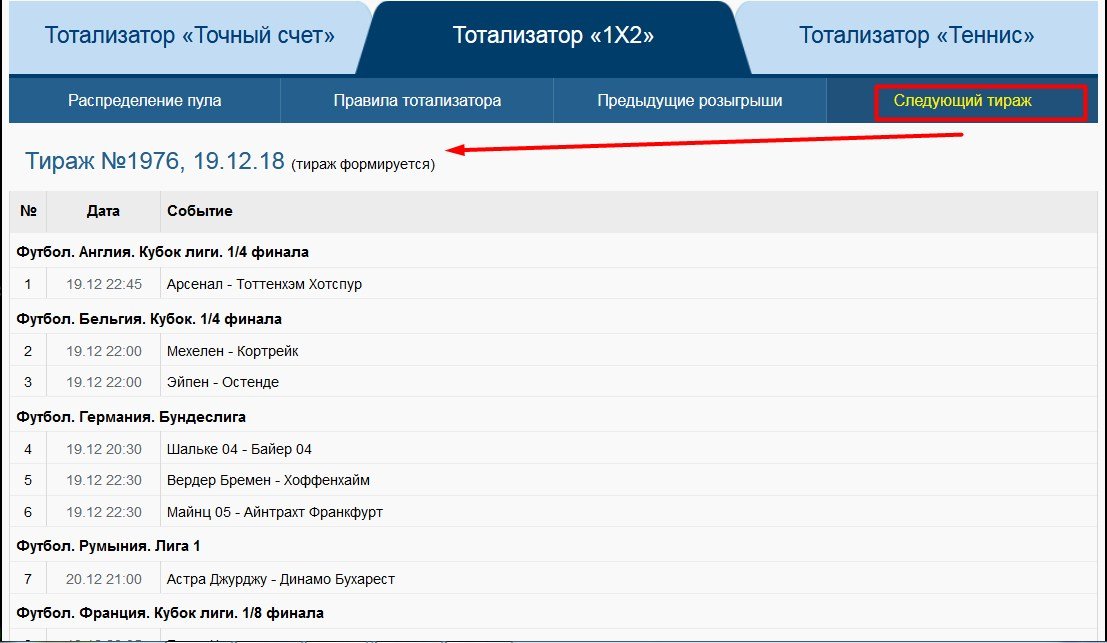This screenshot has width=1107, height=643.
Task: Click the Следующий тираж link
Action: coord(962,100)
